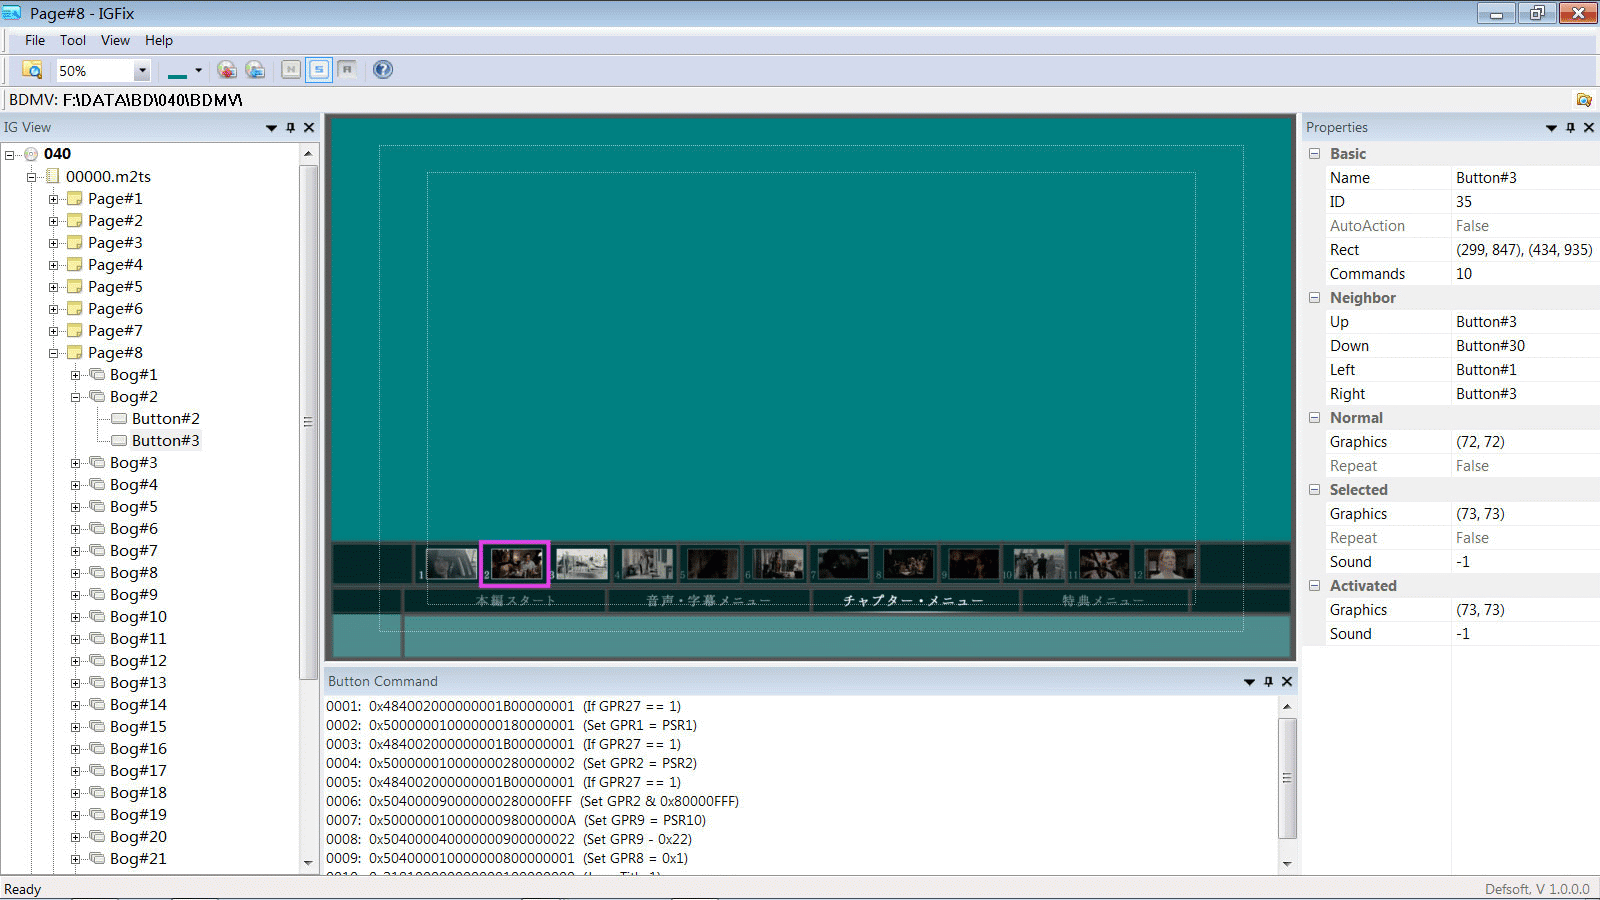Viewport: 1600px width, 900px height.
Task: Click the folder icon at BDMV path bar end
Action: tap(1584, 100)
